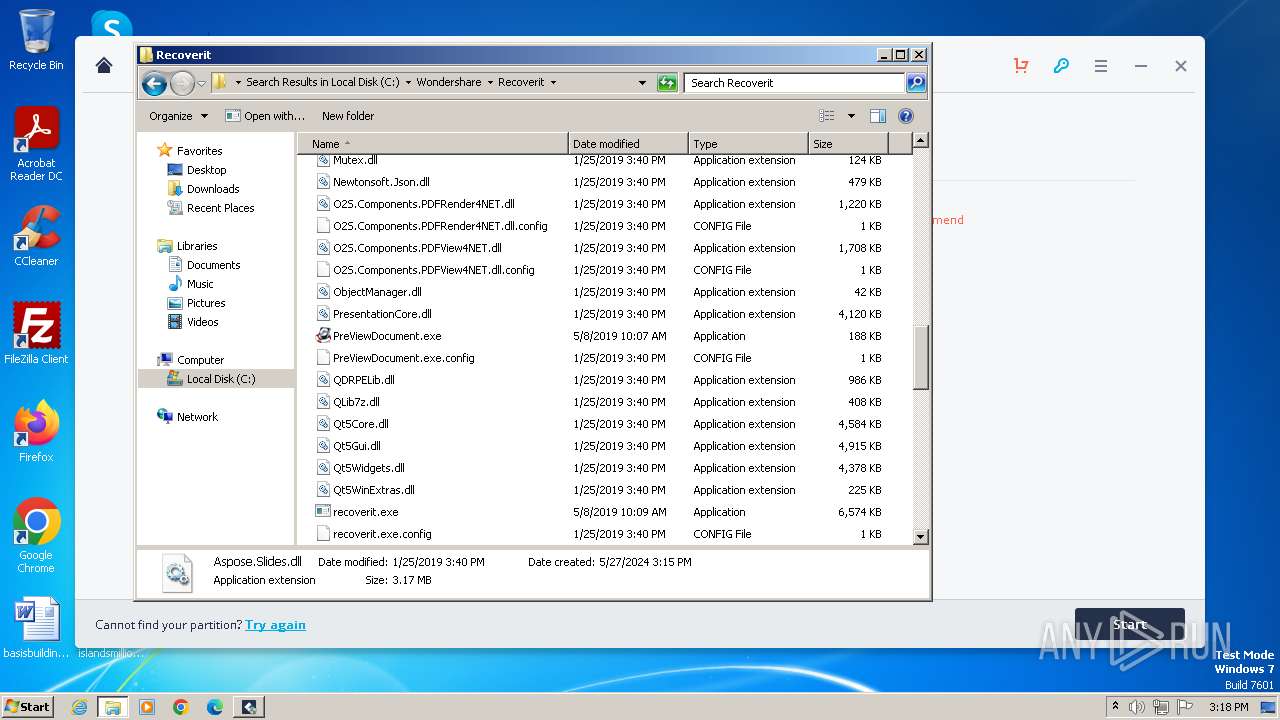The width and height of the screenshot is (1280, 720).
Task: Click Open with... toolbar button
Action: [265, 116]
